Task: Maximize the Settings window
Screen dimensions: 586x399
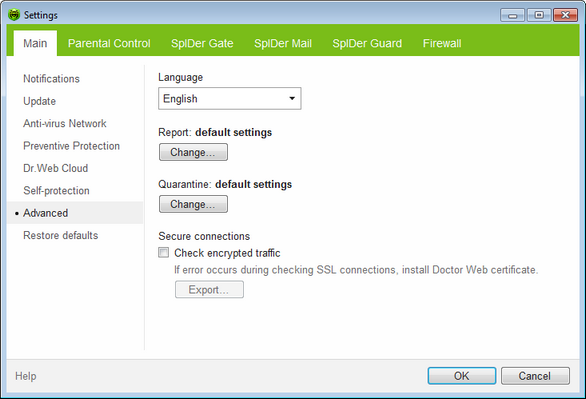Action: click(539, 15)
